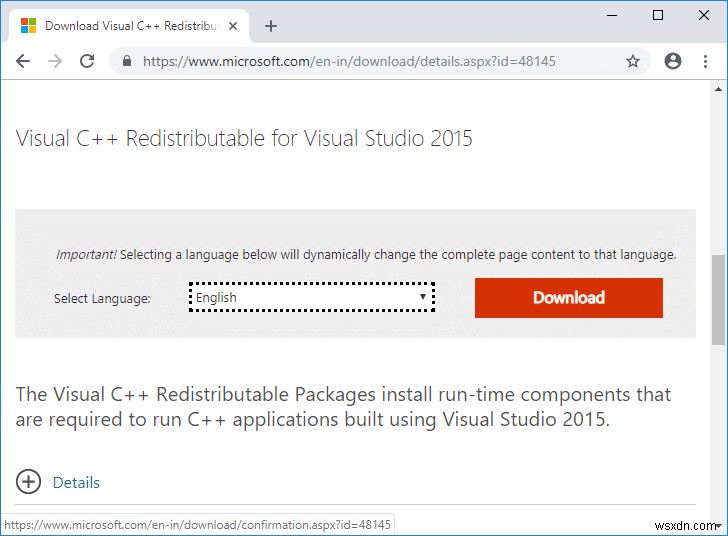
Task: Expand Details with the plus circle icon
Action: [28, 482]
